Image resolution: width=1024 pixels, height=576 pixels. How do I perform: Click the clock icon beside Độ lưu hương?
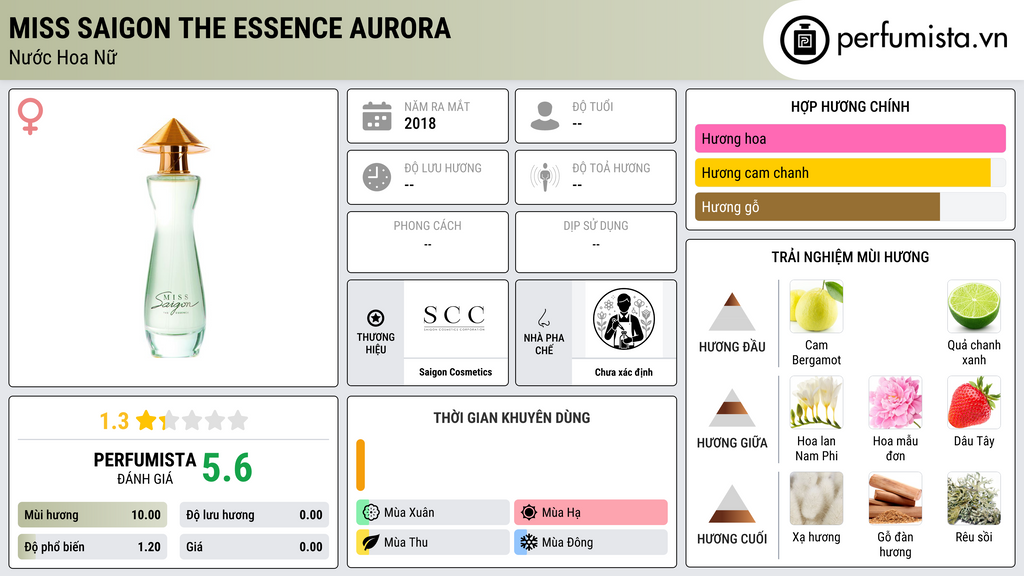pyautogui.click(x=377, y=177)
